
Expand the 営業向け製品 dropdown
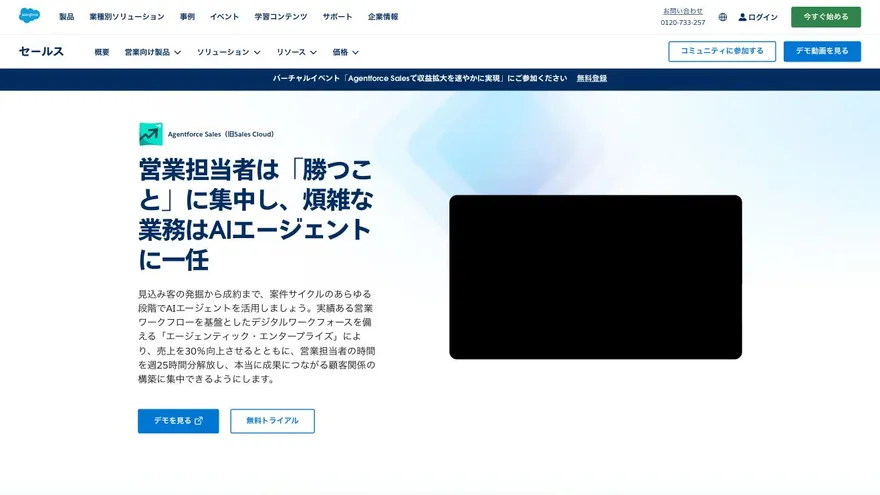(153, 52)
